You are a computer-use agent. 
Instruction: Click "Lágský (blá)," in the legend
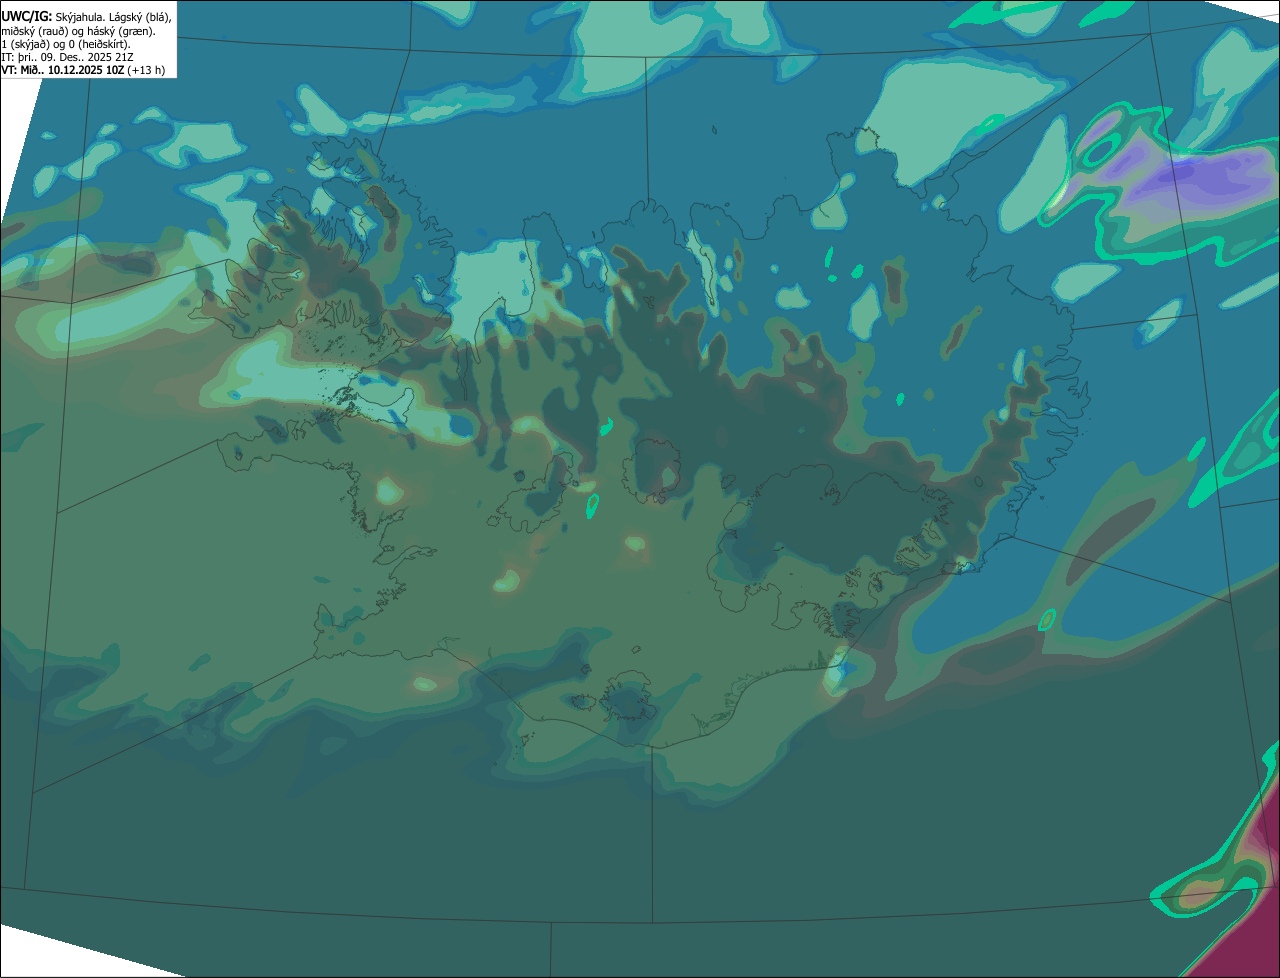(140, 17)
